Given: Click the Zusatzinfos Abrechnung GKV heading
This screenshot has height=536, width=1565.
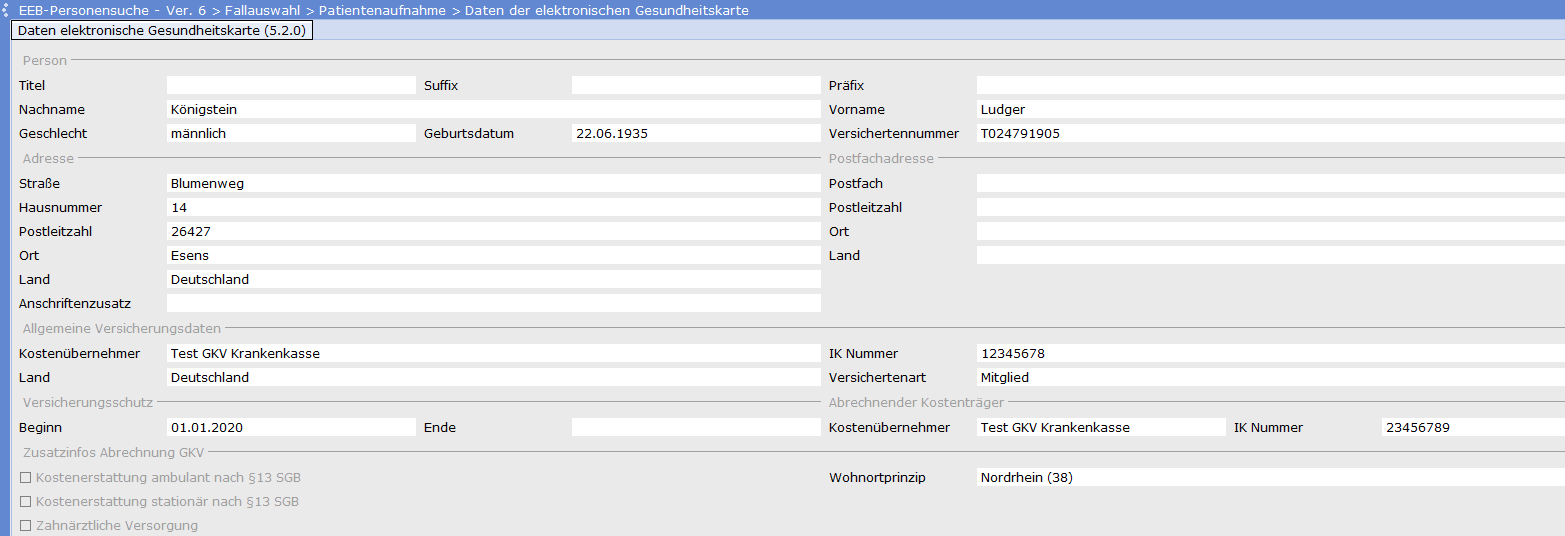Looking at the screenshot, I should click(x=113, y=453).
